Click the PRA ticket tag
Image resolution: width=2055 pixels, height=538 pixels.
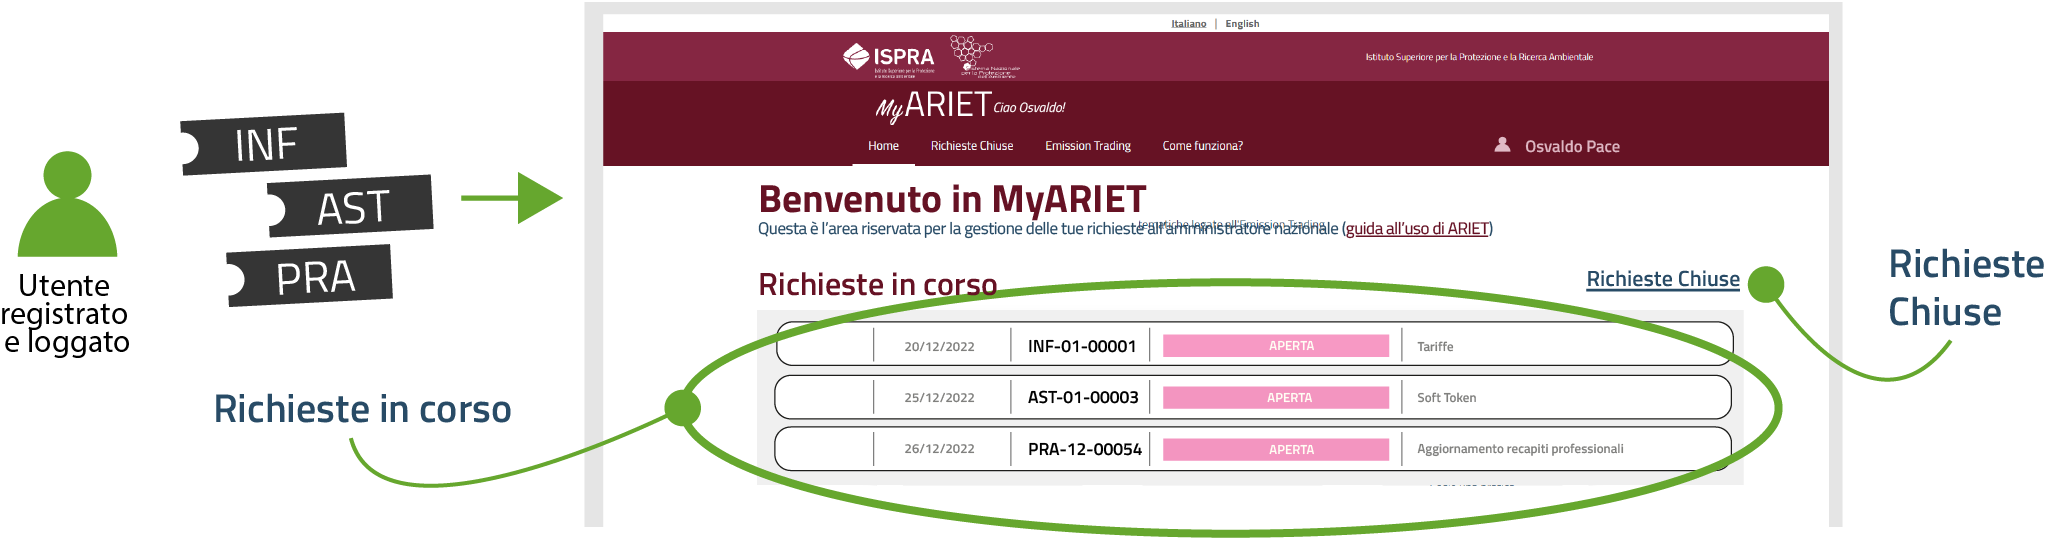(x=313, y=277)
